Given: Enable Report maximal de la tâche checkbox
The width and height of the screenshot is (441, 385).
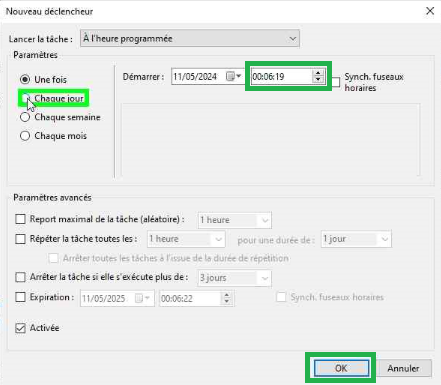Looking at the screenshot, I should tap(20, 219).
